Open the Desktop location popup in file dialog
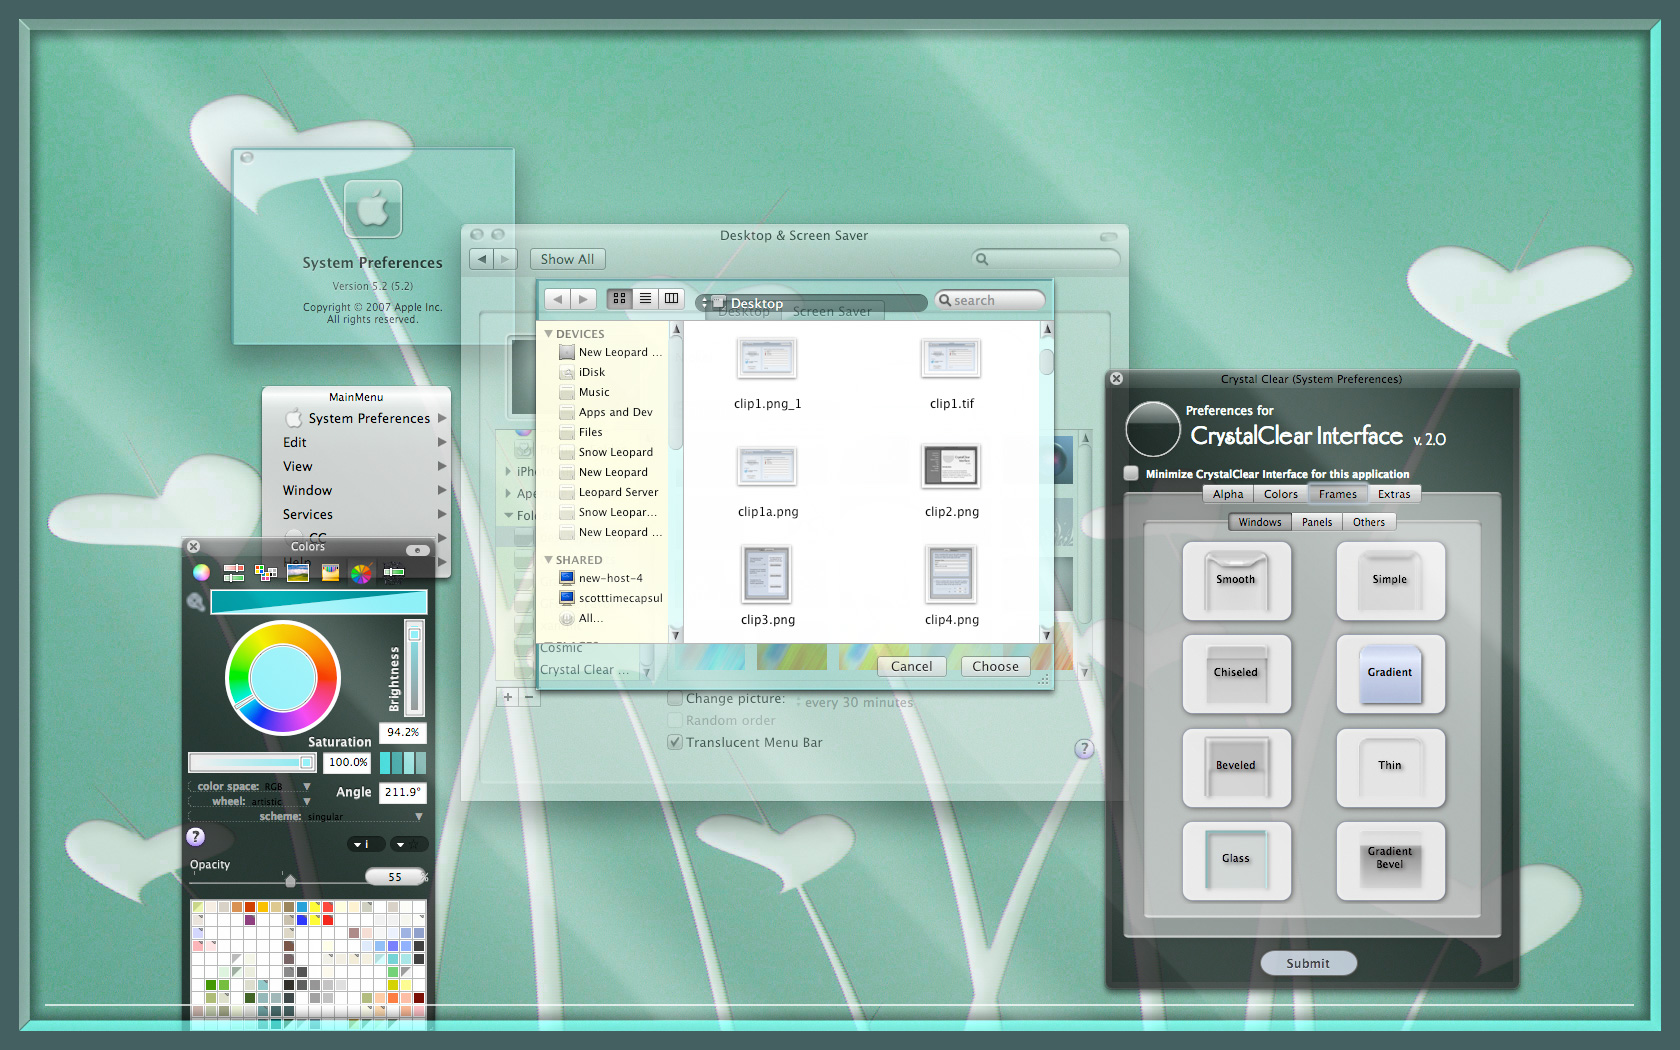1680x1050 pixels. click(x=811, y=303)
